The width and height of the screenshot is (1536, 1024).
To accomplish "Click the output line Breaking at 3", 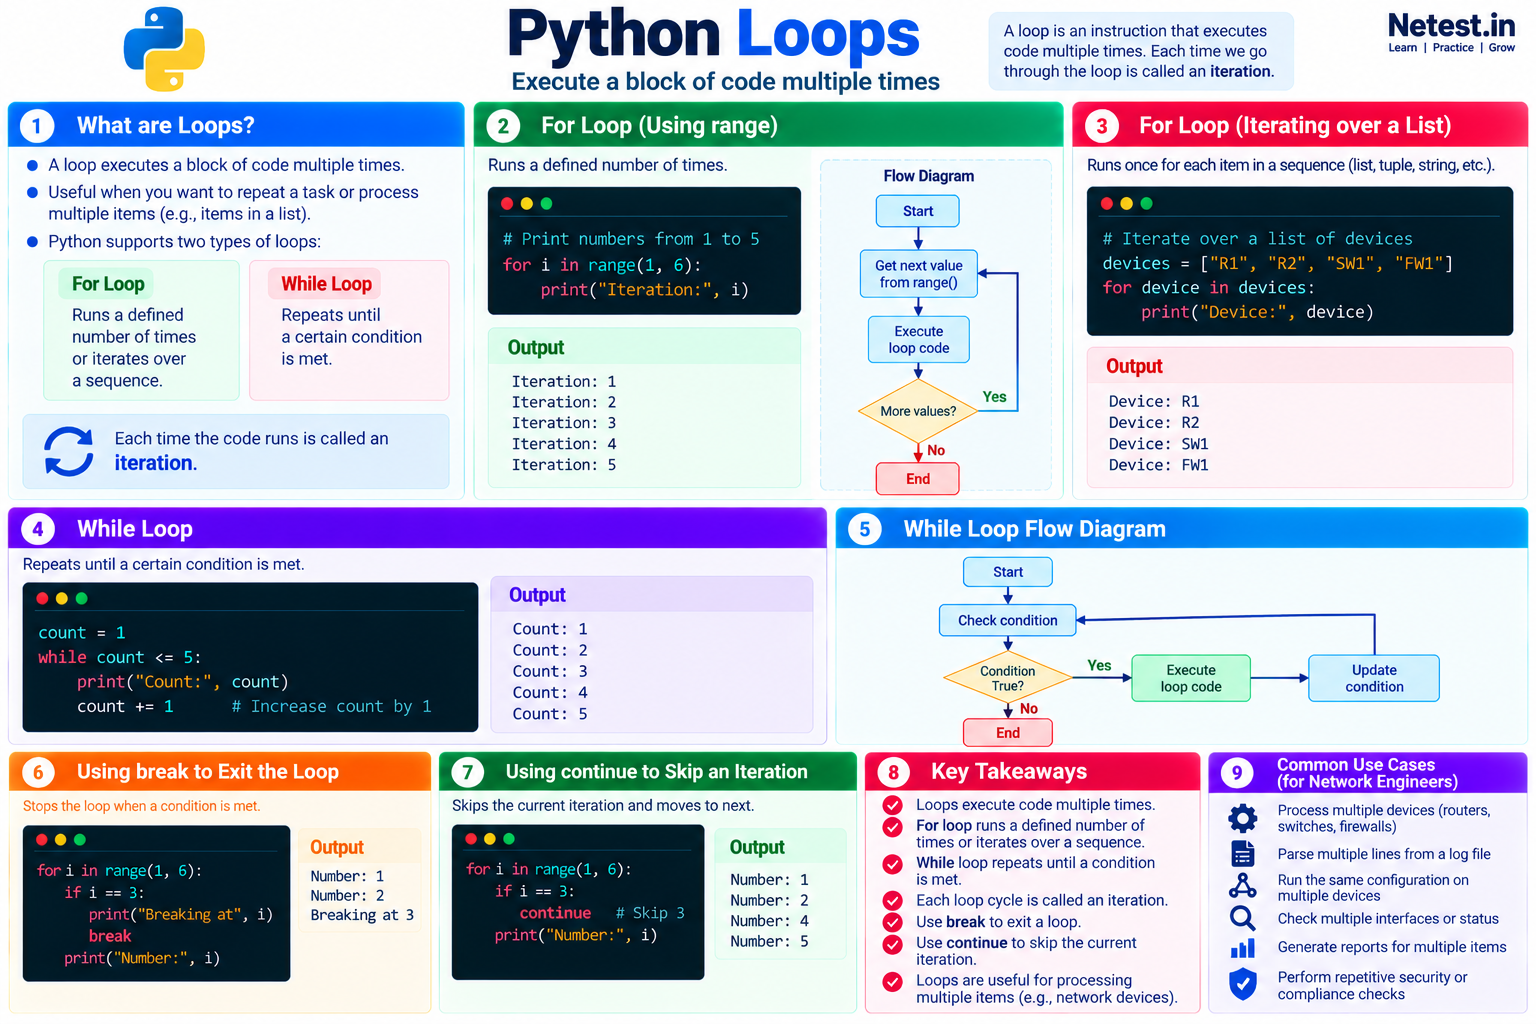I will tap(362, 915).
